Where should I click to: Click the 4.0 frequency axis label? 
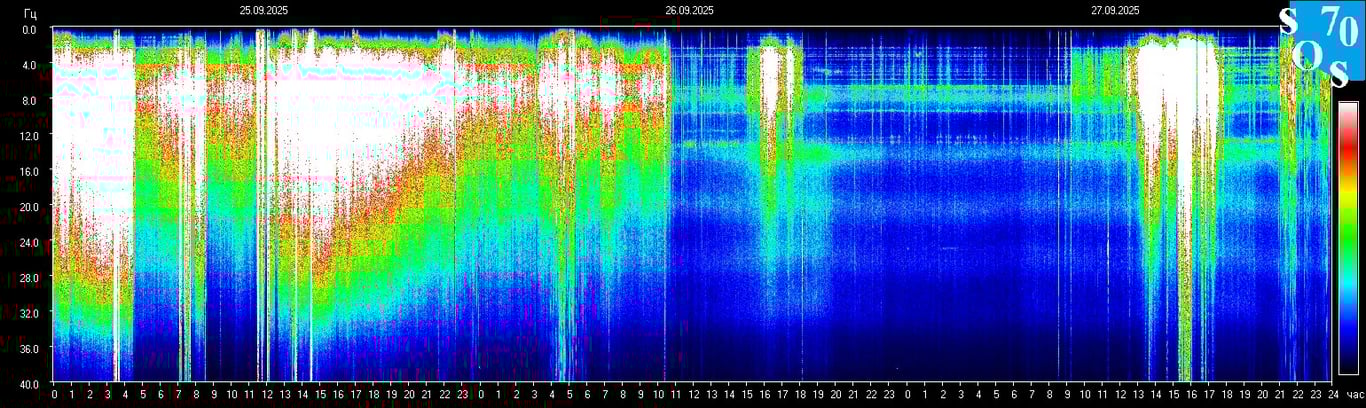[x=29, y=65]
